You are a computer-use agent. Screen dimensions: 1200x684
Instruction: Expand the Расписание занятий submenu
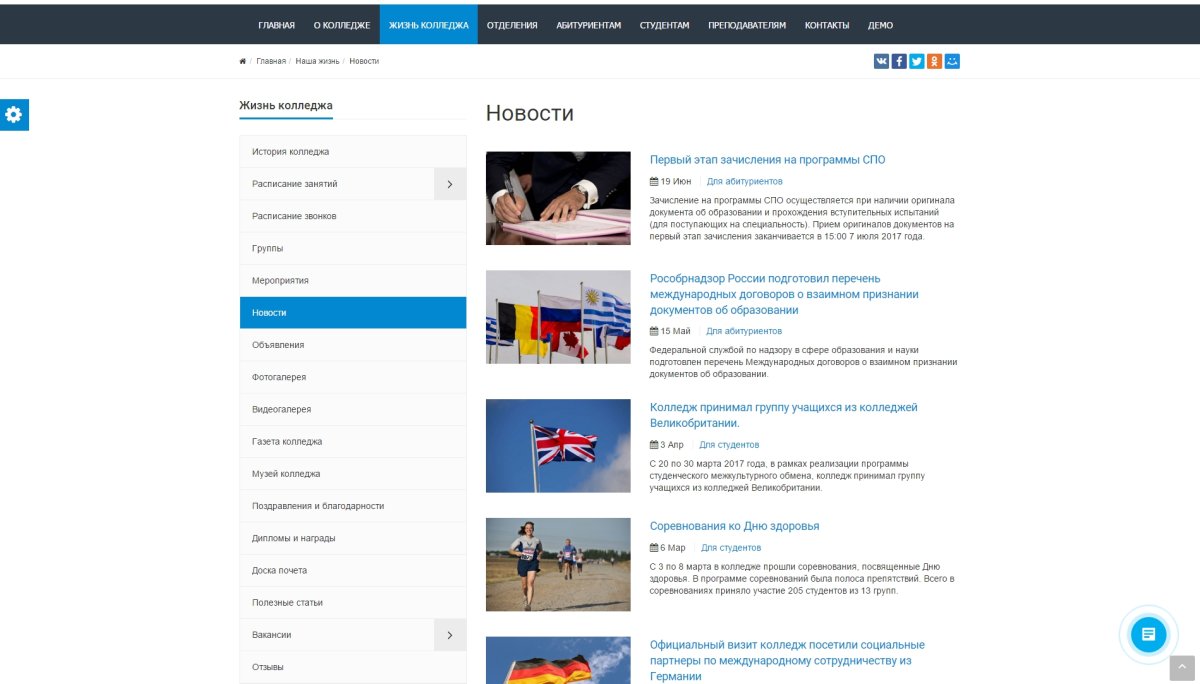pyautogui.click(x=450, y=184)
